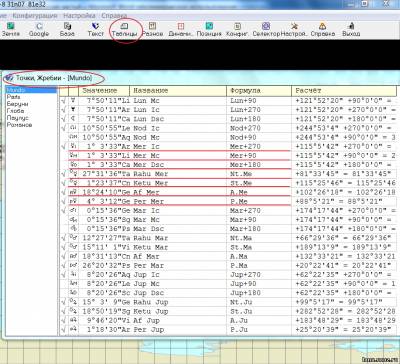Click the value 26°20'32"Ps in Per Mar row
The width and height of the screenshot is (400, 364).
[105, 266]
